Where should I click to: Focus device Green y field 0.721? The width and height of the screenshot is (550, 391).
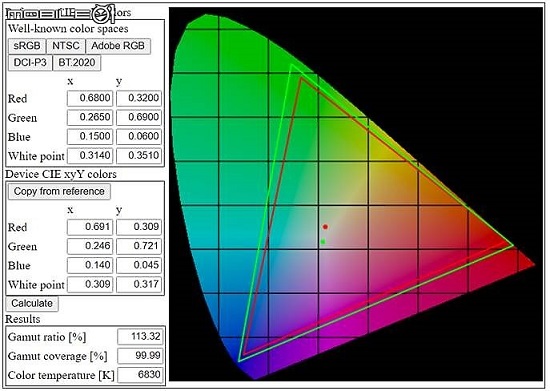pos(139,246)
